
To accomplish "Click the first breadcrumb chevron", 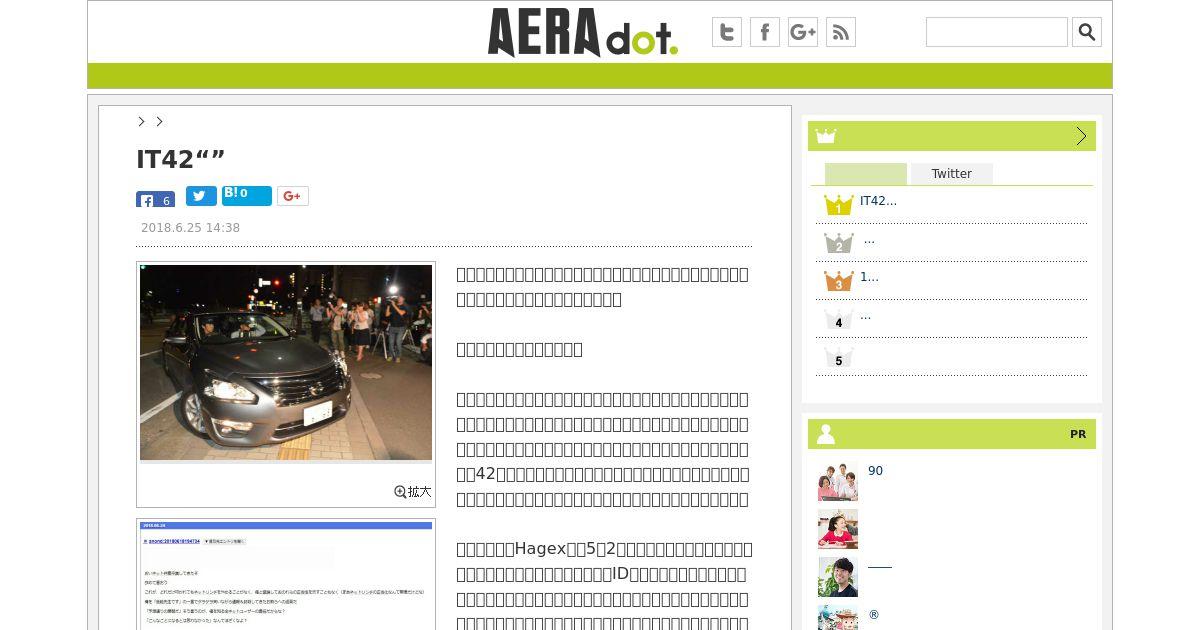I will (x=141, y=121).
